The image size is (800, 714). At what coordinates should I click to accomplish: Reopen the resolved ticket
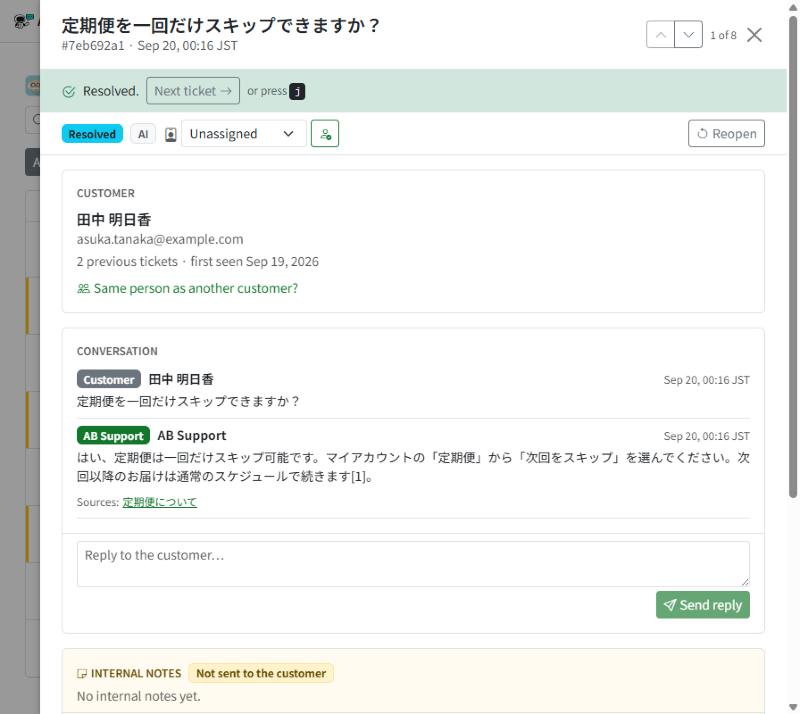click(726, 134)
